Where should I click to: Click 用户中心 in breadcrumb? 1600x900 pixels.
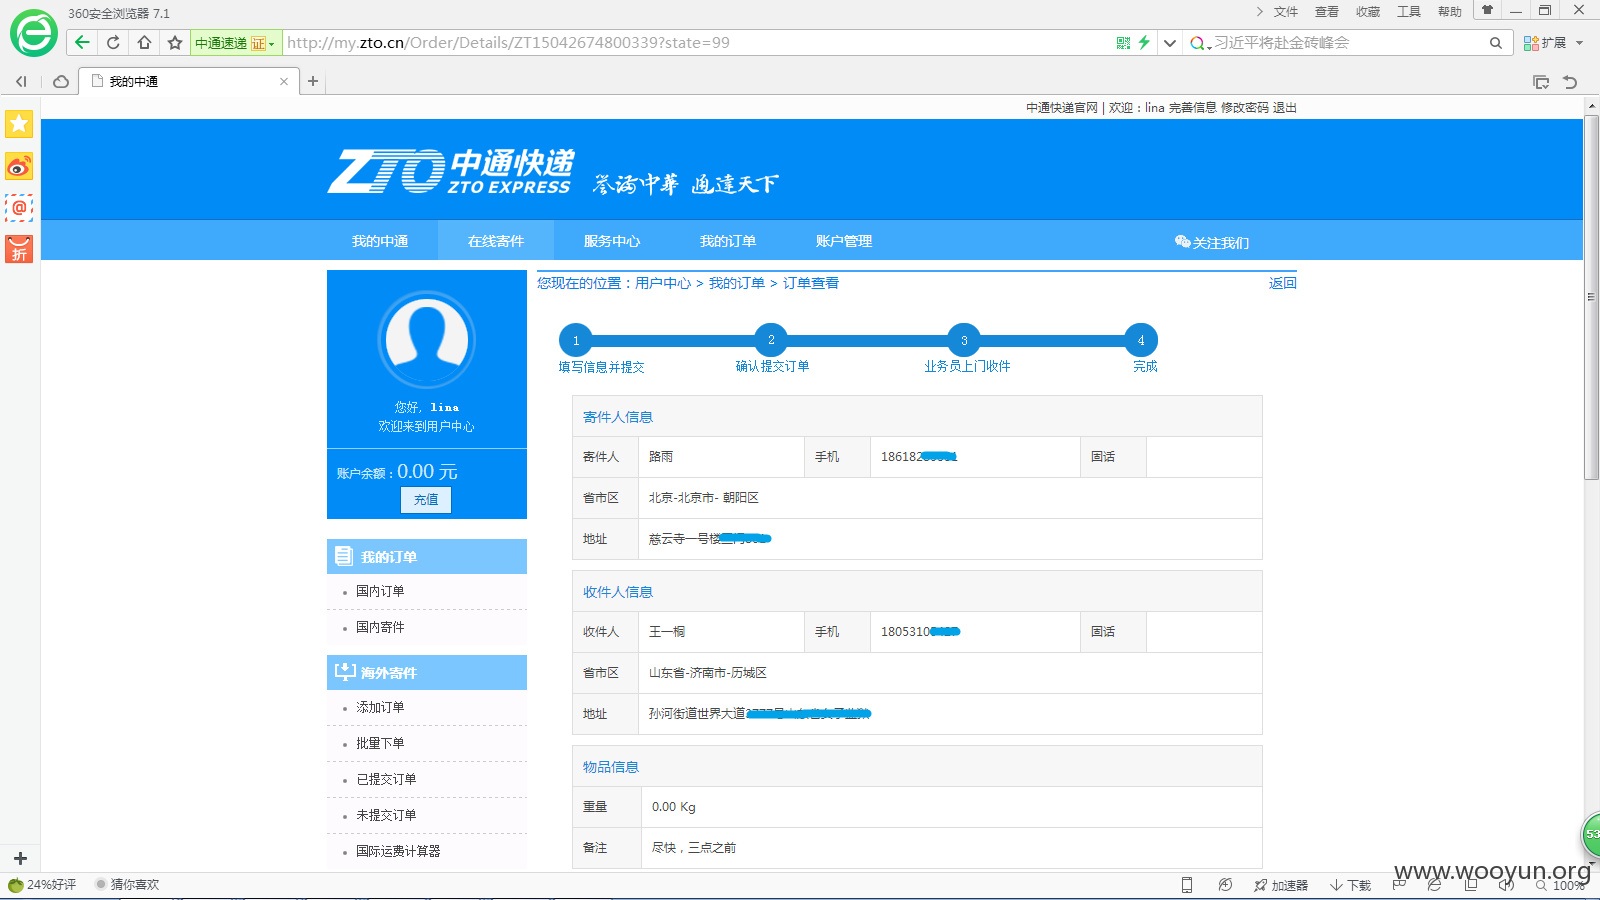click(663, 283)
